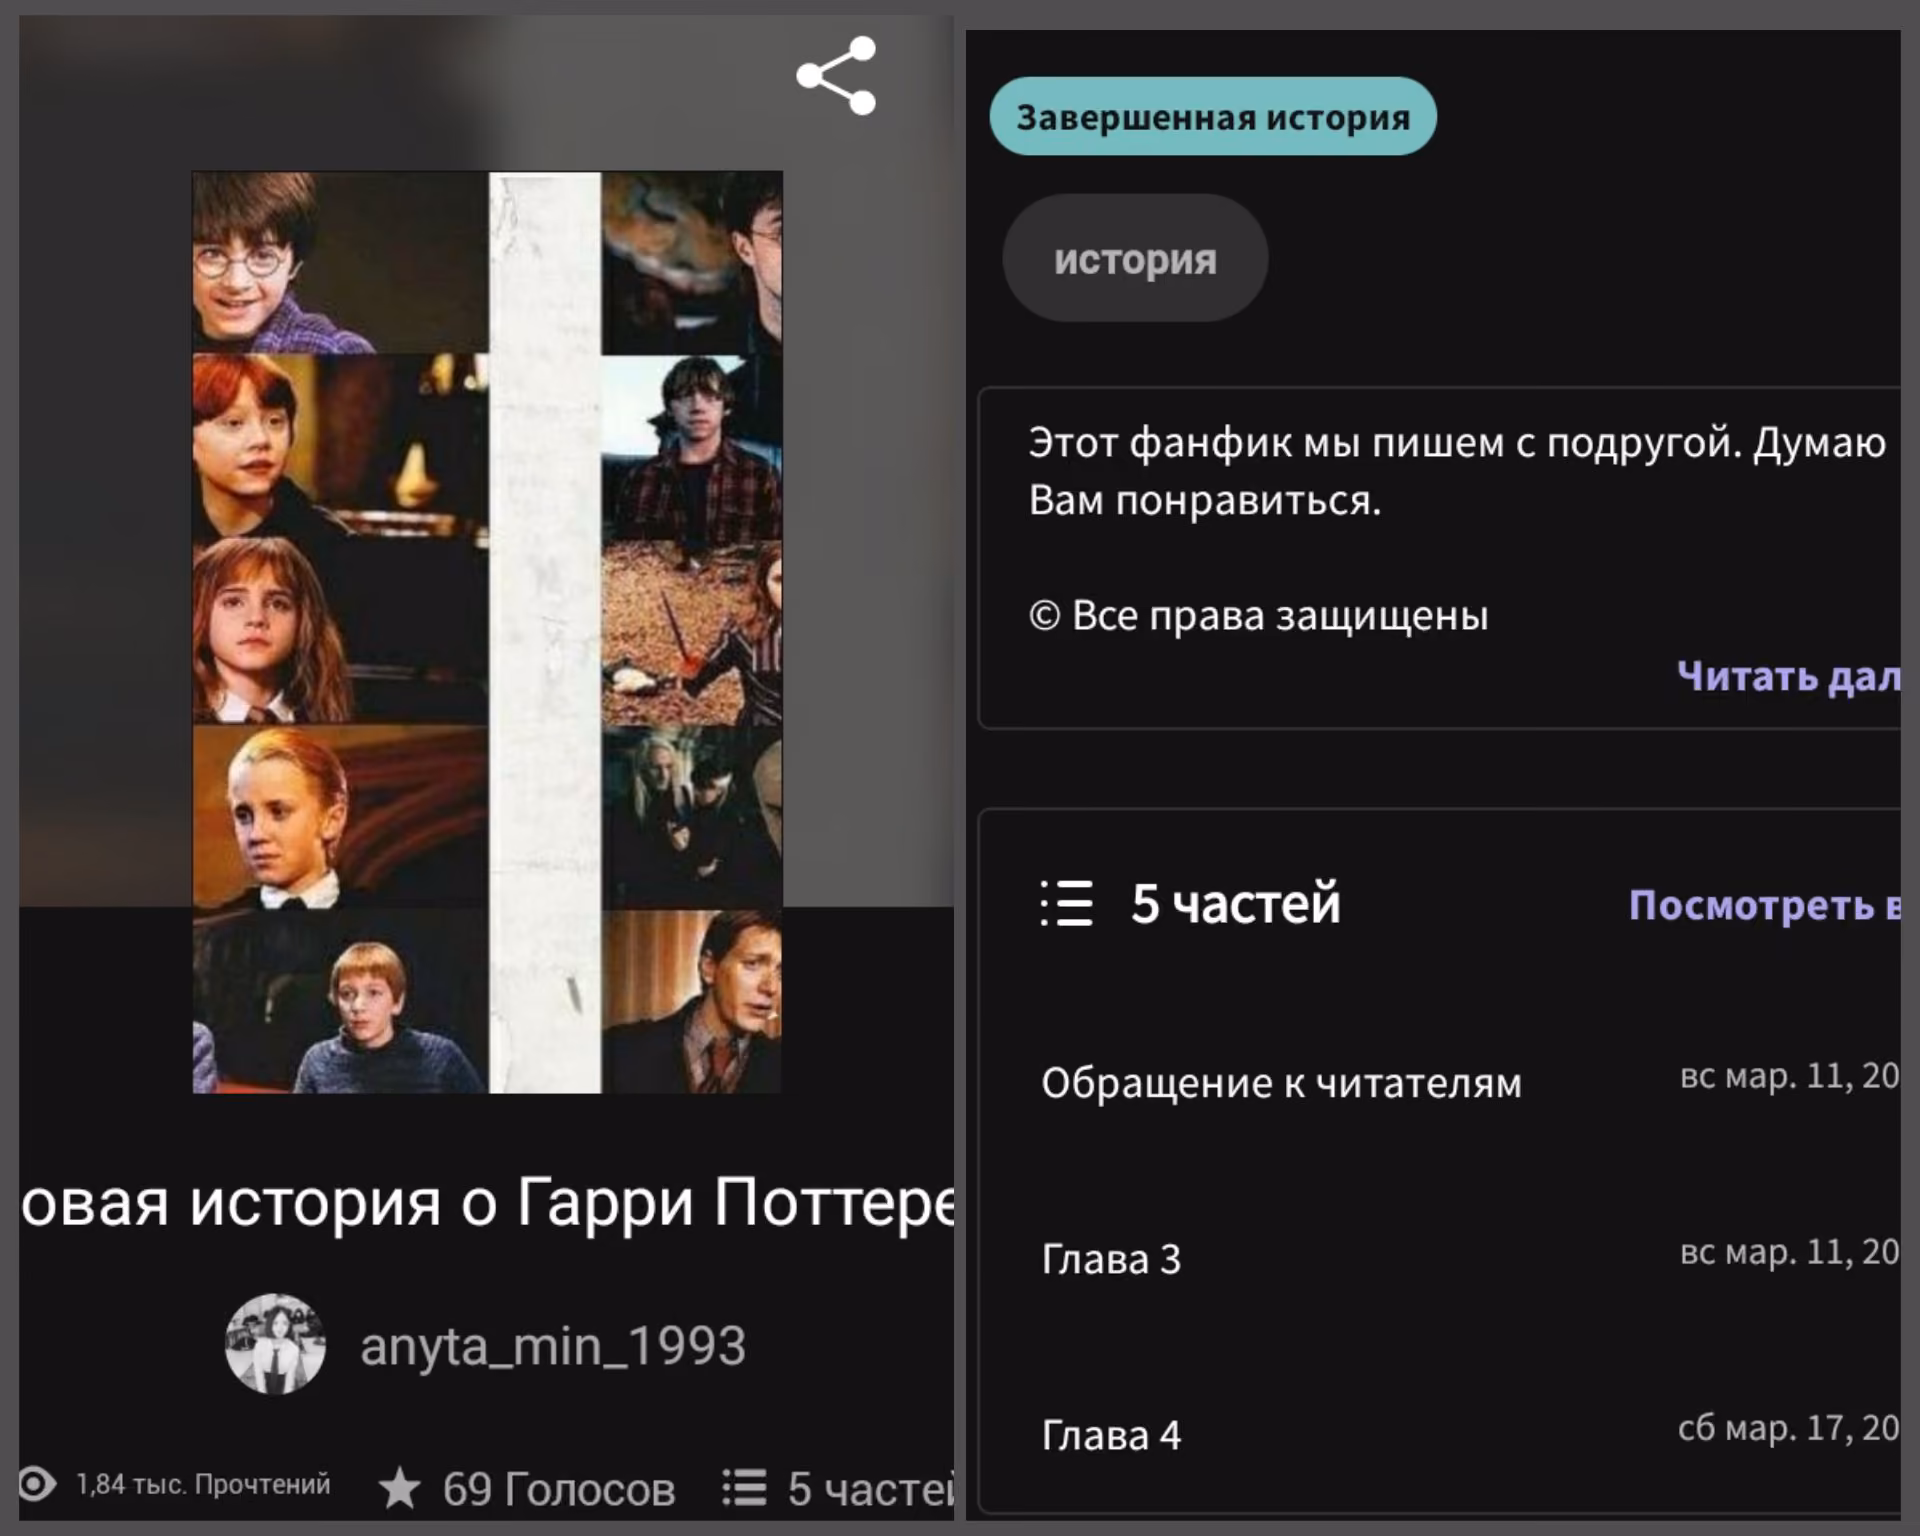The height and width of the screenshot is (1536, 1920).
Task: Click the «© Все права защищены» notice
Action: pos(1259,616)
